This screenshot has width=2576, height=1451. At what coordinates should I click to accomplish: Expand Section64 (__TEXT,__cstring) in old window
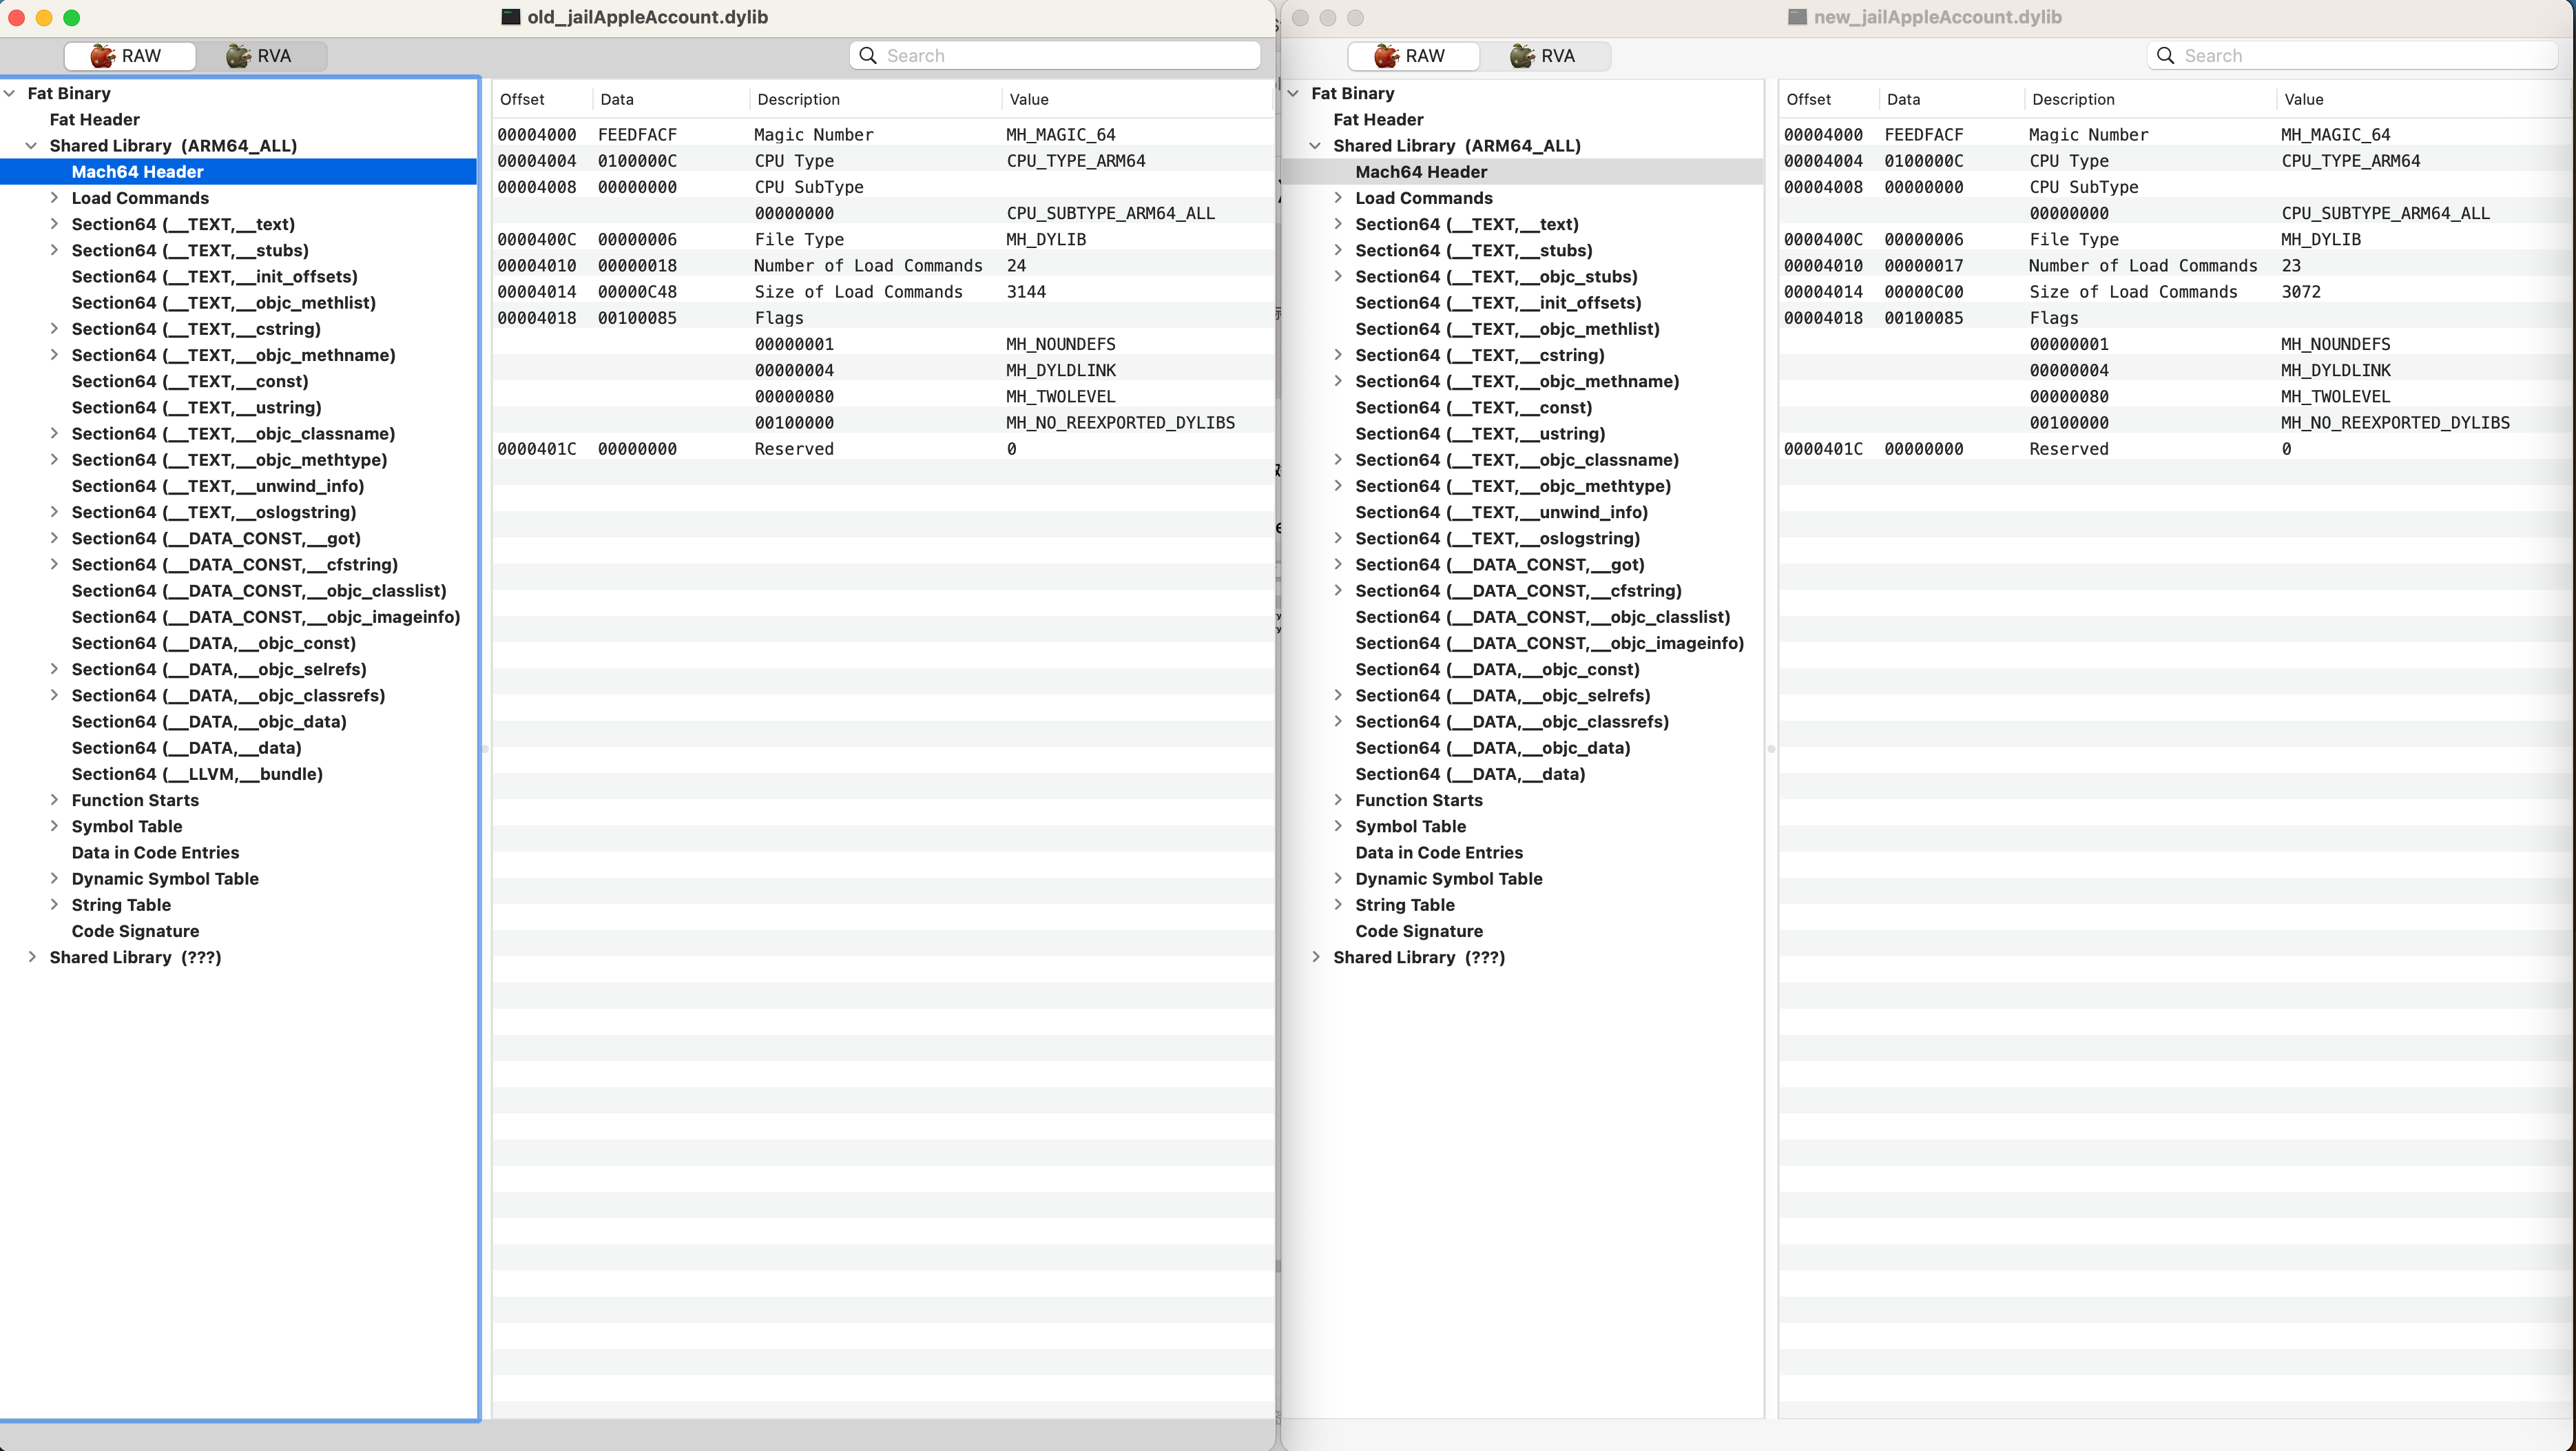(x=54, y=329)
